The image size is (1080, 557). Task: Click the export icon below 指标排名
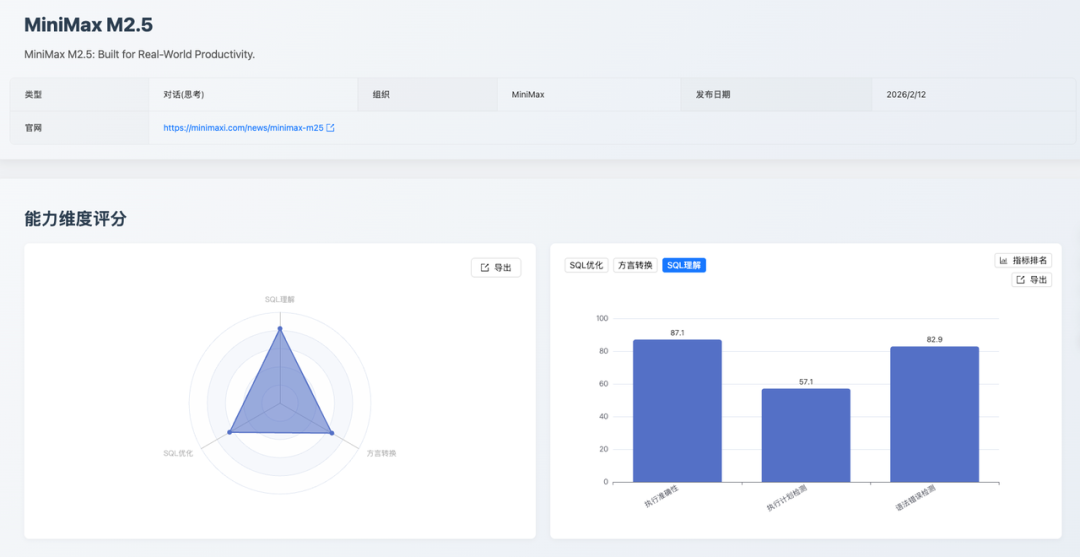1021,280
